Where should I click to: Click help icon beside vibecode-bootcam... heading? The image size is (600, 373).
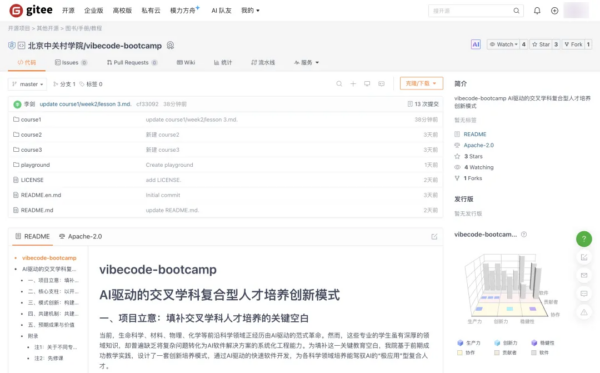click(x=524, y=235)
